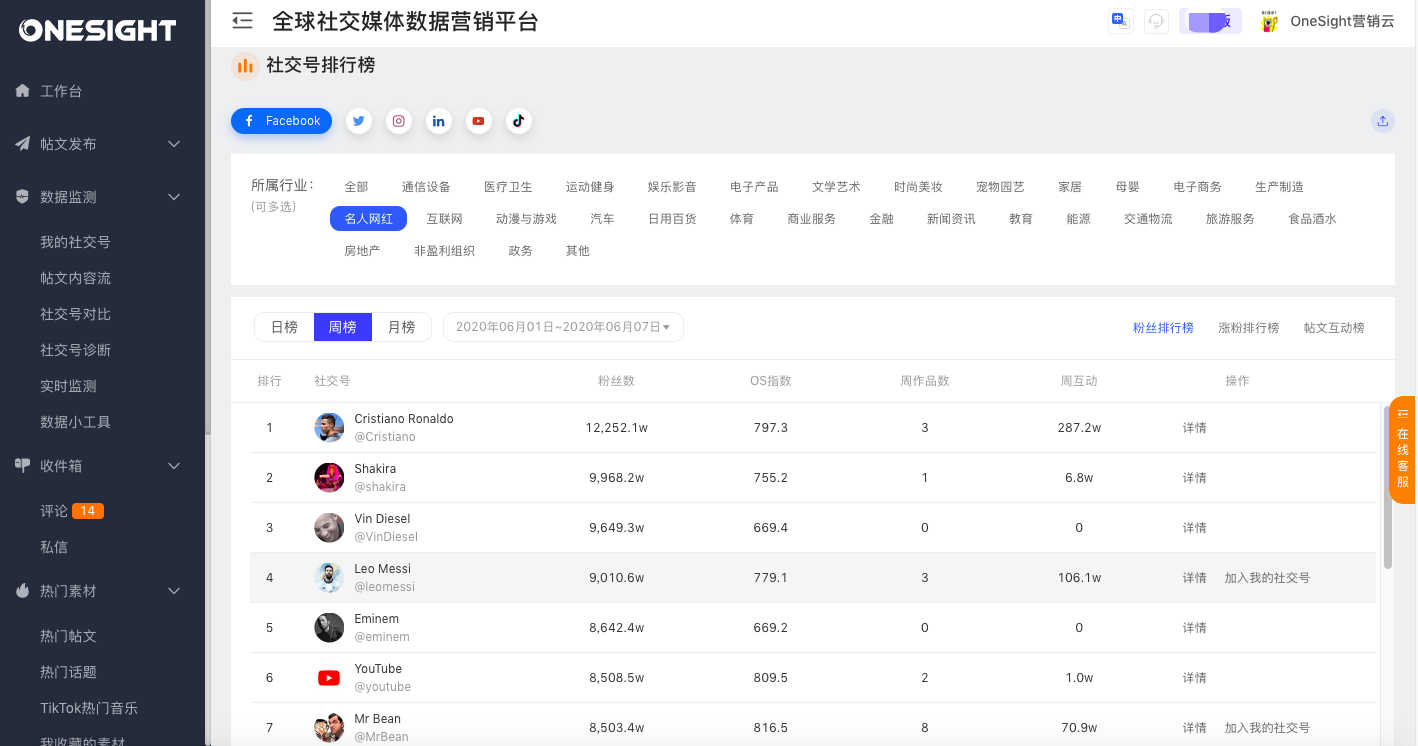Open TikTok热门音乐 in the sidebar
The width and height of the screenshot is (1418, 746).
click(x=89, y=708)
